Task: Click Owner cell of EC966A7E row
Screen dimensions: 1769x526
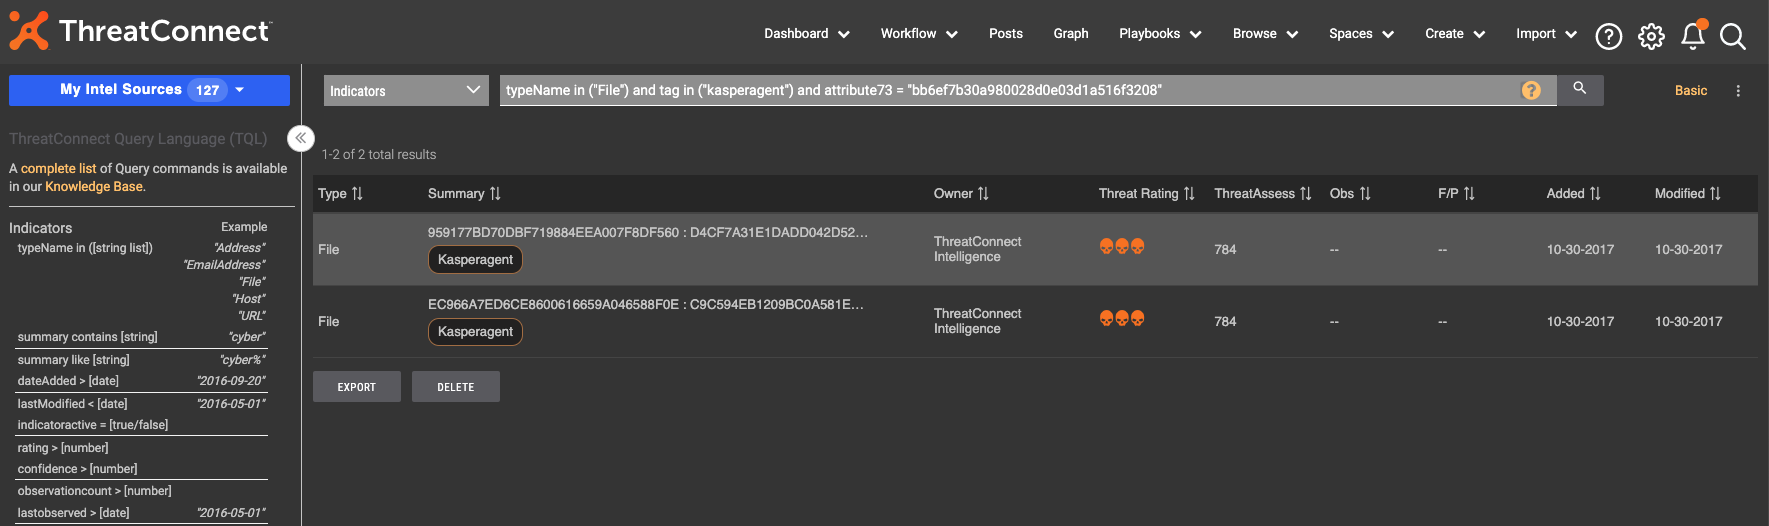Action: click(977, 321)
